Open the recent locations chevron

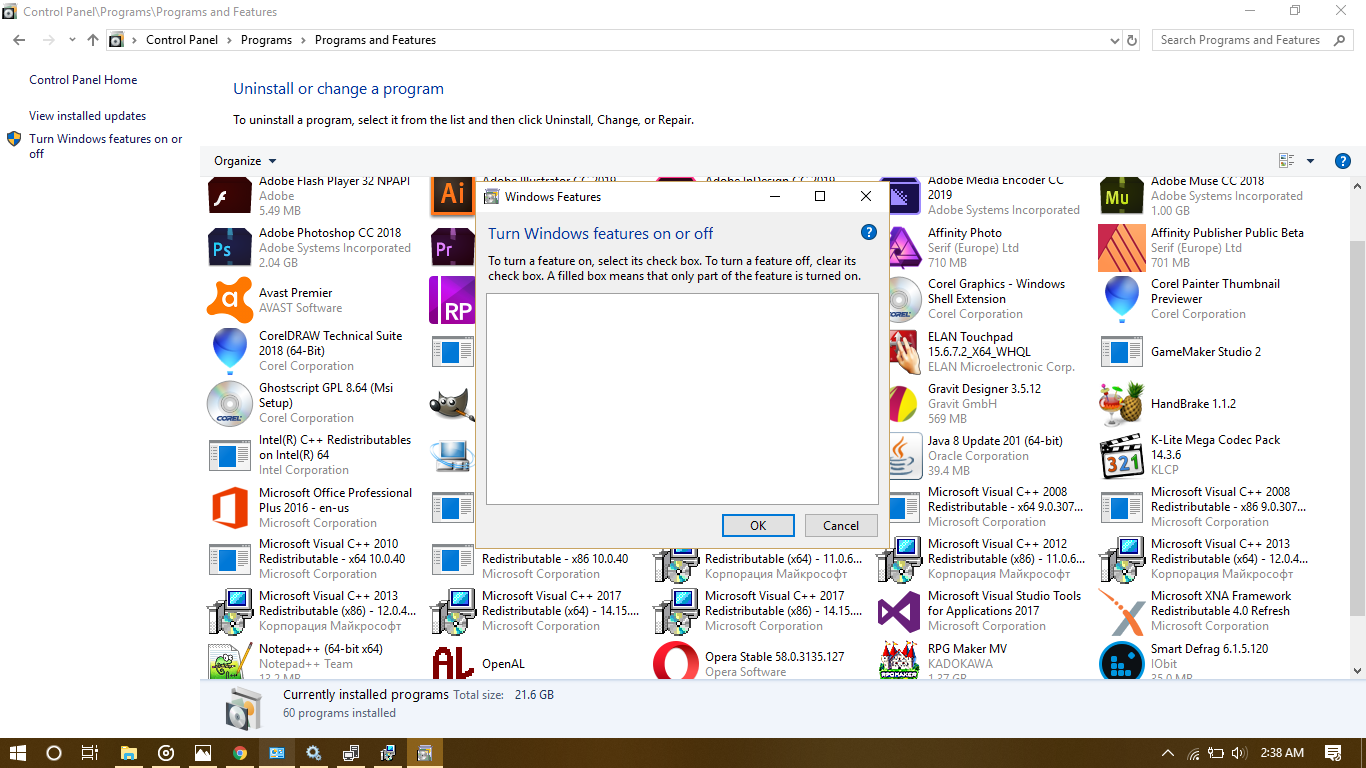point(72,40)
